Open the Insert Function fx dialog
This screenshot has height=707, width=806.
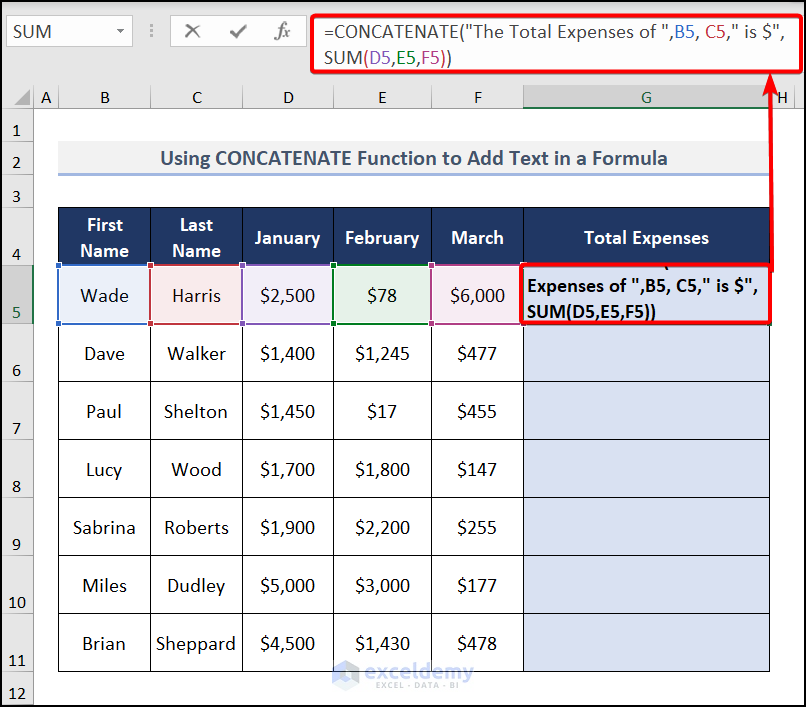click(283, 31)
